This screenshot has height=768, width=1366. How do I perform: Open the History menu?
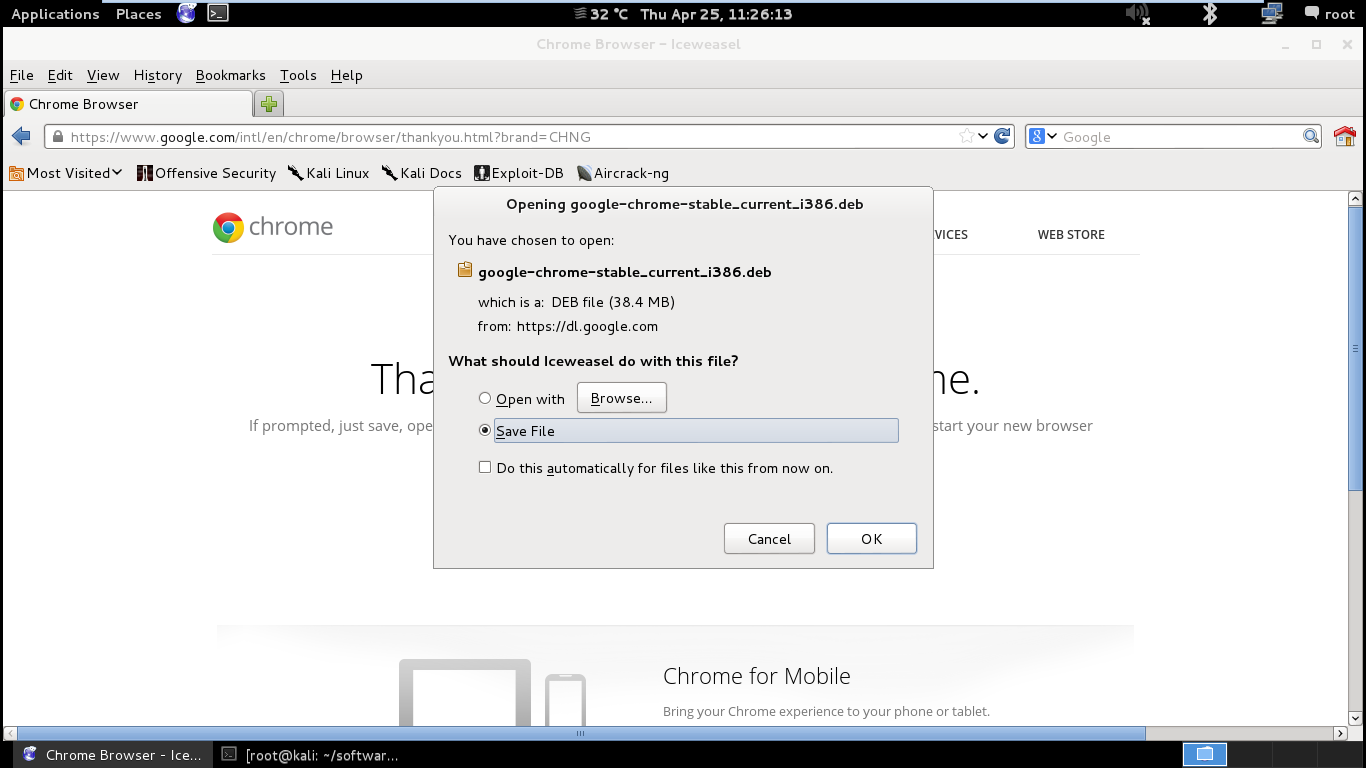coord(158,75)
